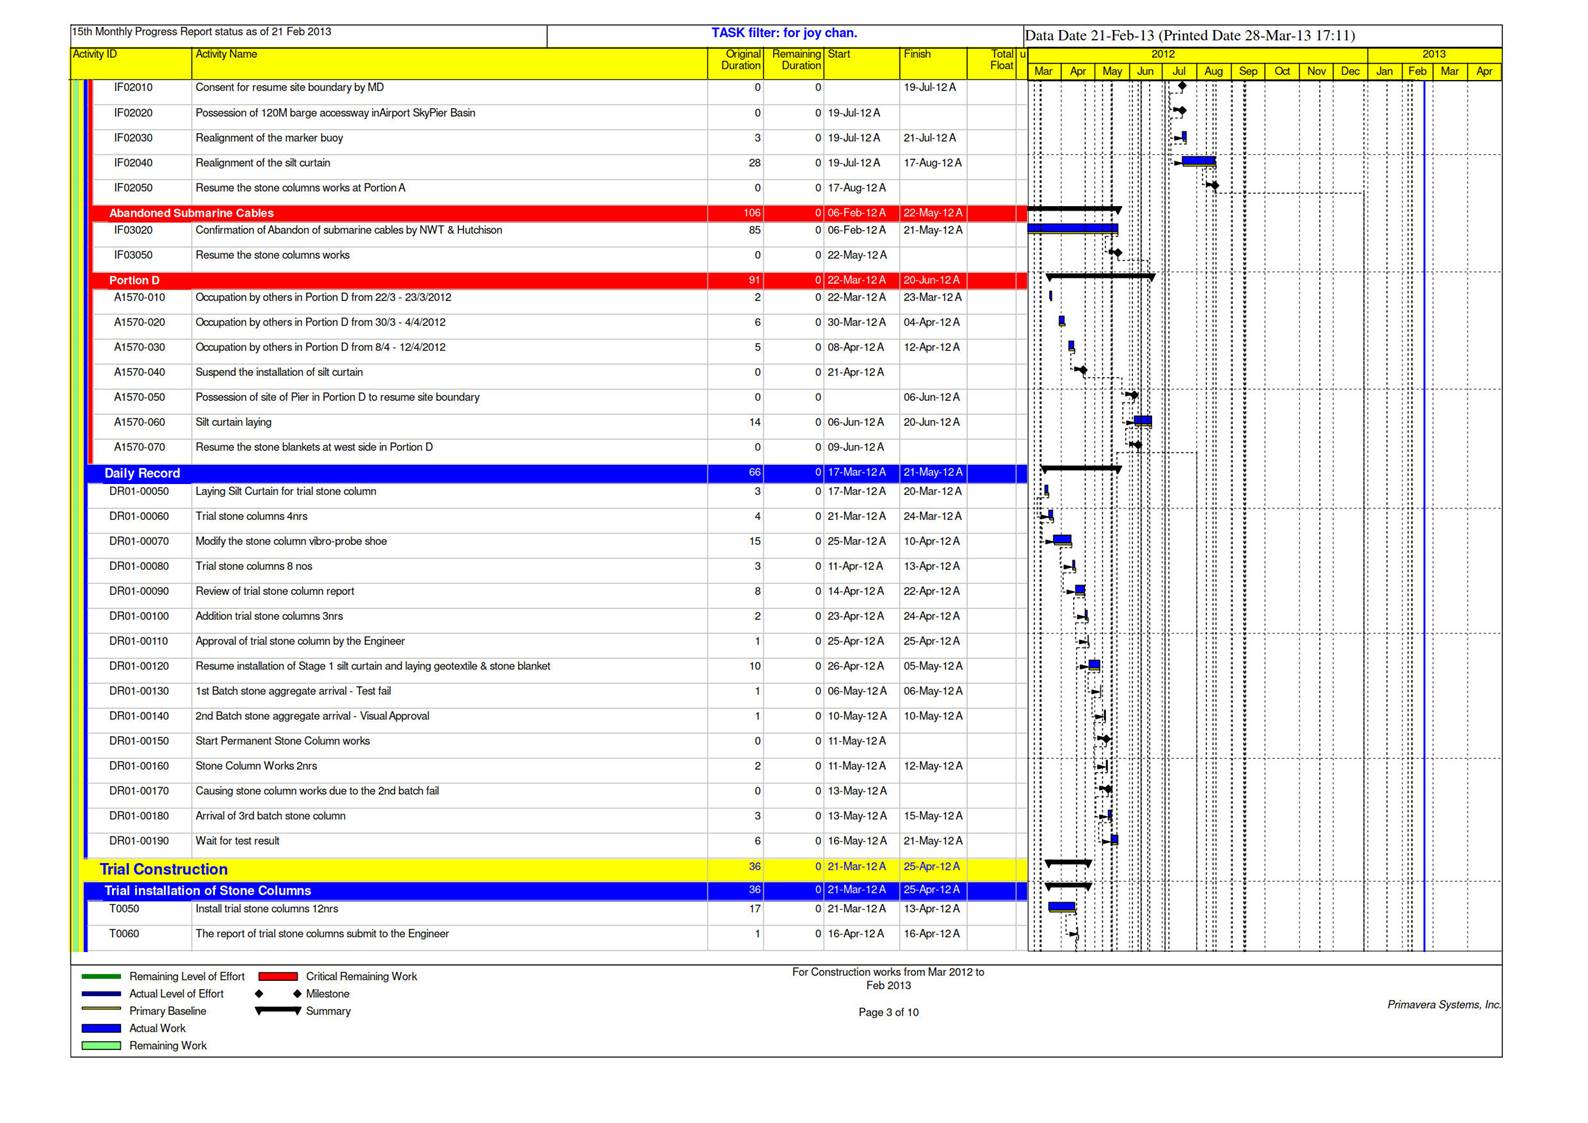
Task: Click '1st Batch stone aggregate arrival - Test fail'
Action: tap(293, 691)
